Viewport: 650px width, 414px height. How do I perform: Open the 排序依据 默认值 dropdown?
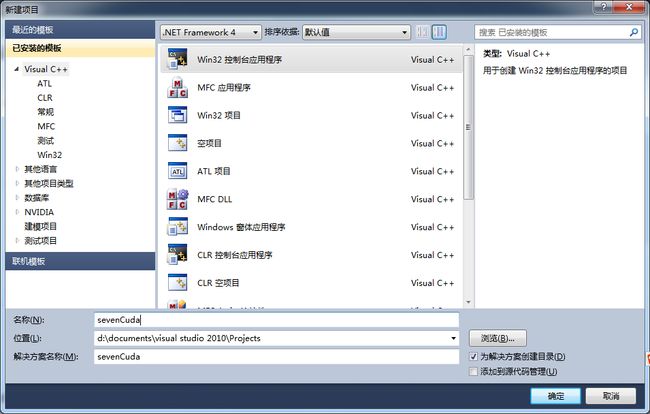point(356,32)
